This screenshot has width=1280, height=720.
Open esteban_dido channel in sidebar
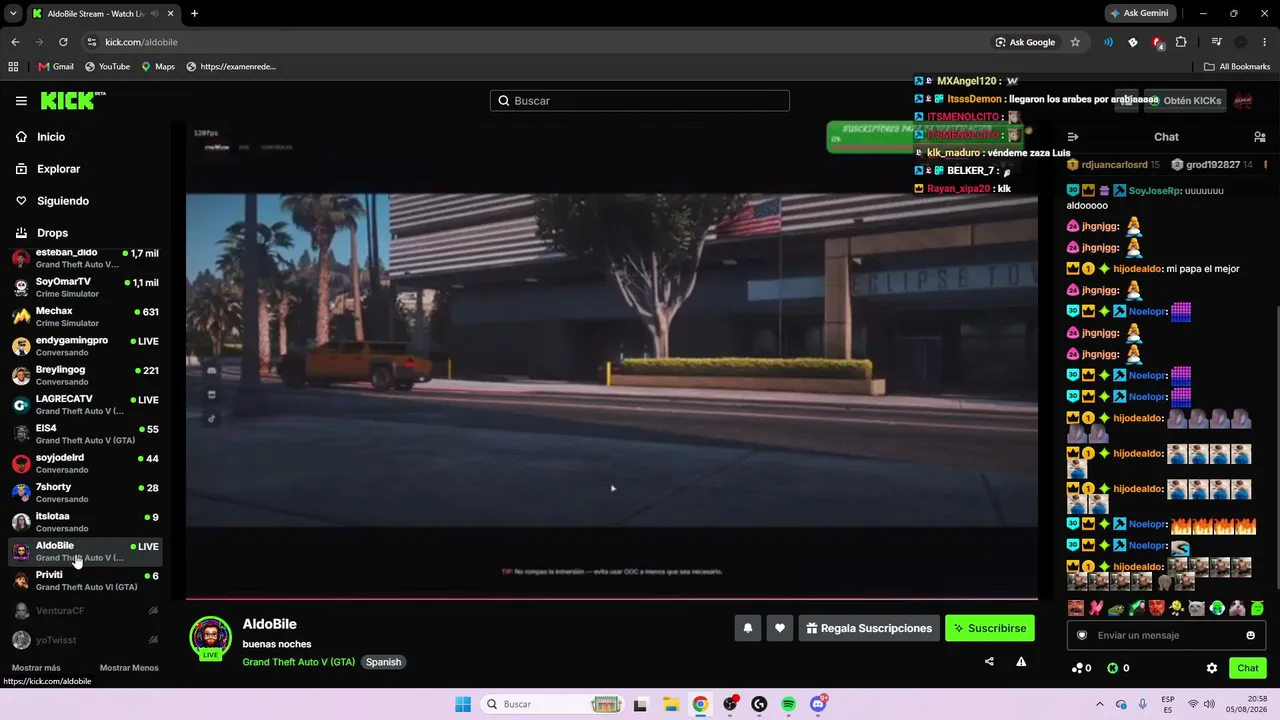pyautogui.click(x=85, y=259)
